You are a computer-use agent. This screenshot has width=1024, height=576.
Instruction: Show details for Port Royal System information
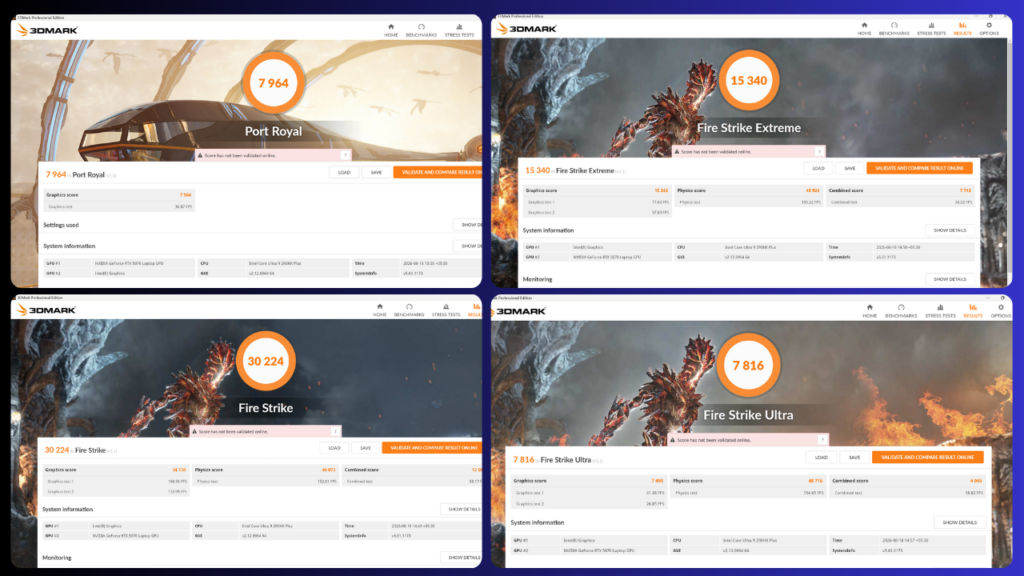click(468, 246)
